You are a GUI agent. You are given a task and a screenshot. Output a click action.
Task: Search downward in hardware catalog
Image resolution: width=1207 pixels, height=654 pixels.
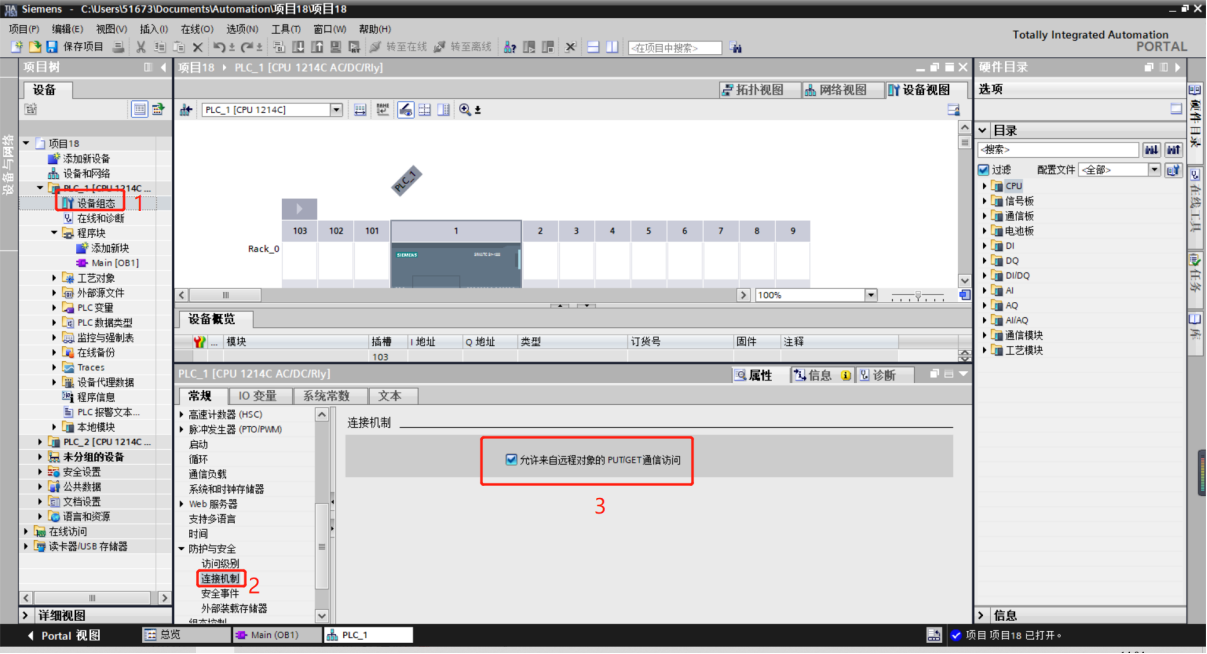tap(1152, 149)
